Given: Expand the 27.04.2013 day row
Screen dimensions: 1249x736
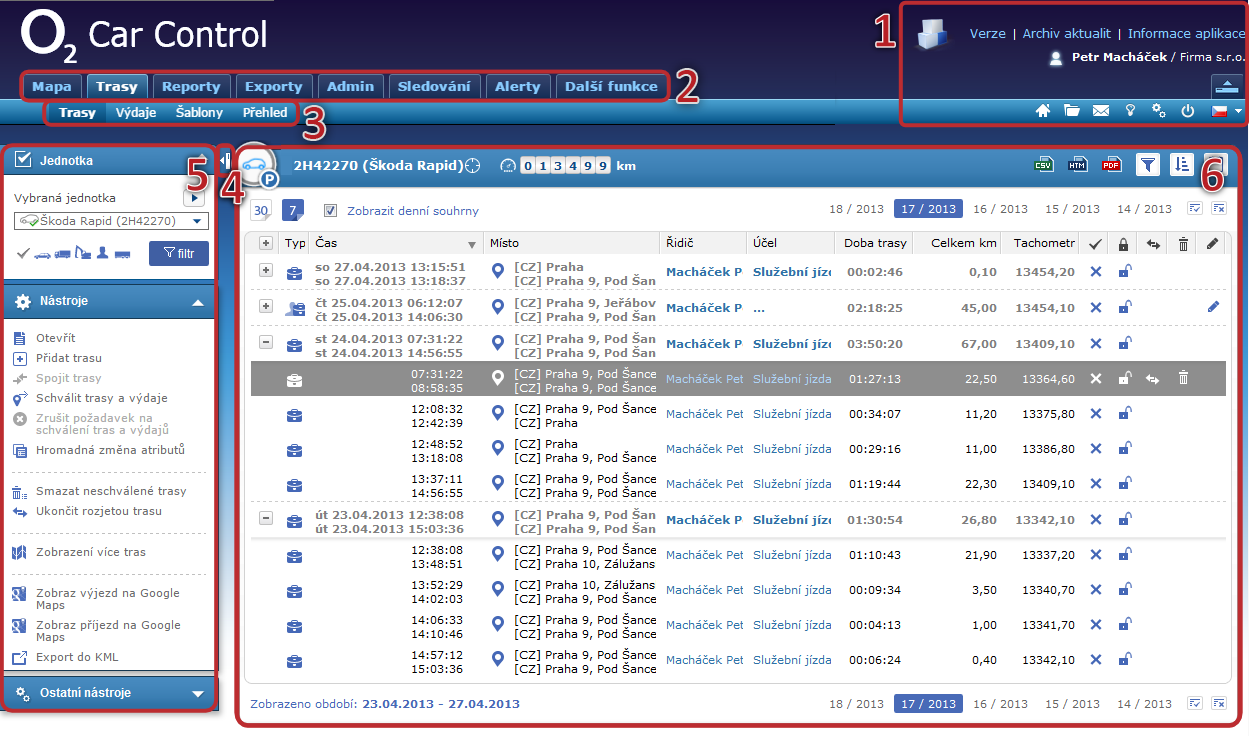Looking at the screenshot, I should [x=266, y=271].
